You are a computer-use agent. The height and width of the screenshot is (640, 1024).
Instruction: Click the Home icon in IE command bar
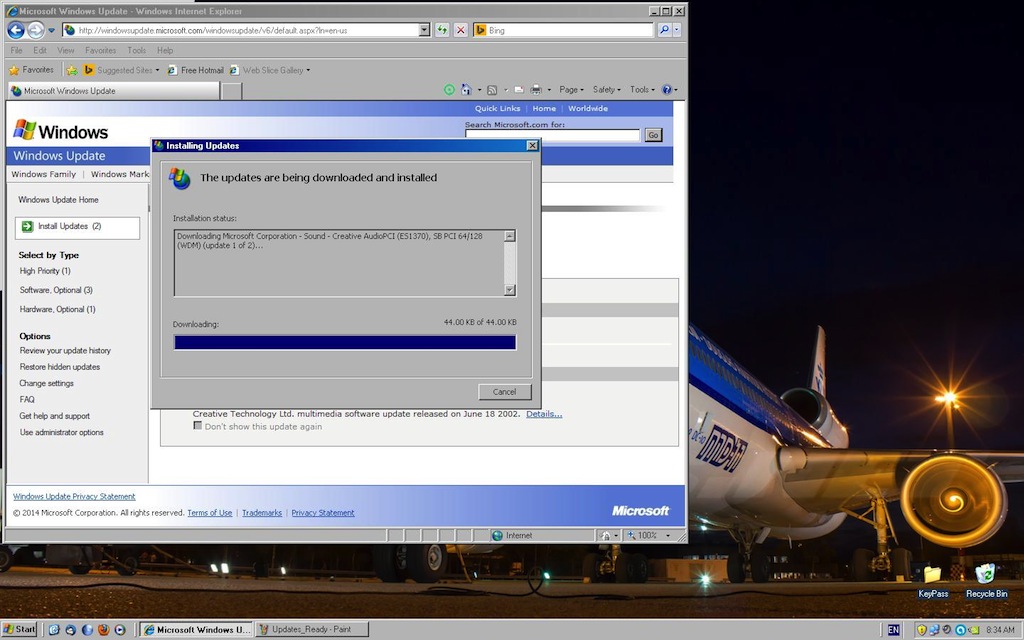(466, 89)
